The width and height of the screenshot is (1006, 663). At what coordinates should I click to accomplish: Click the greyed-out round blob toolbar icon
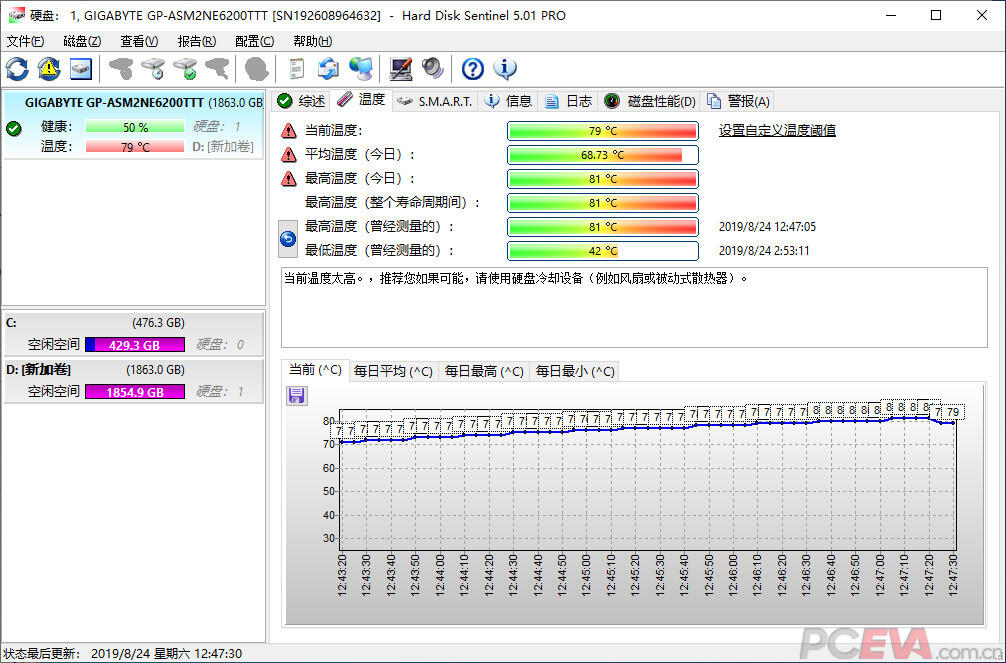(x=257, y=69)
